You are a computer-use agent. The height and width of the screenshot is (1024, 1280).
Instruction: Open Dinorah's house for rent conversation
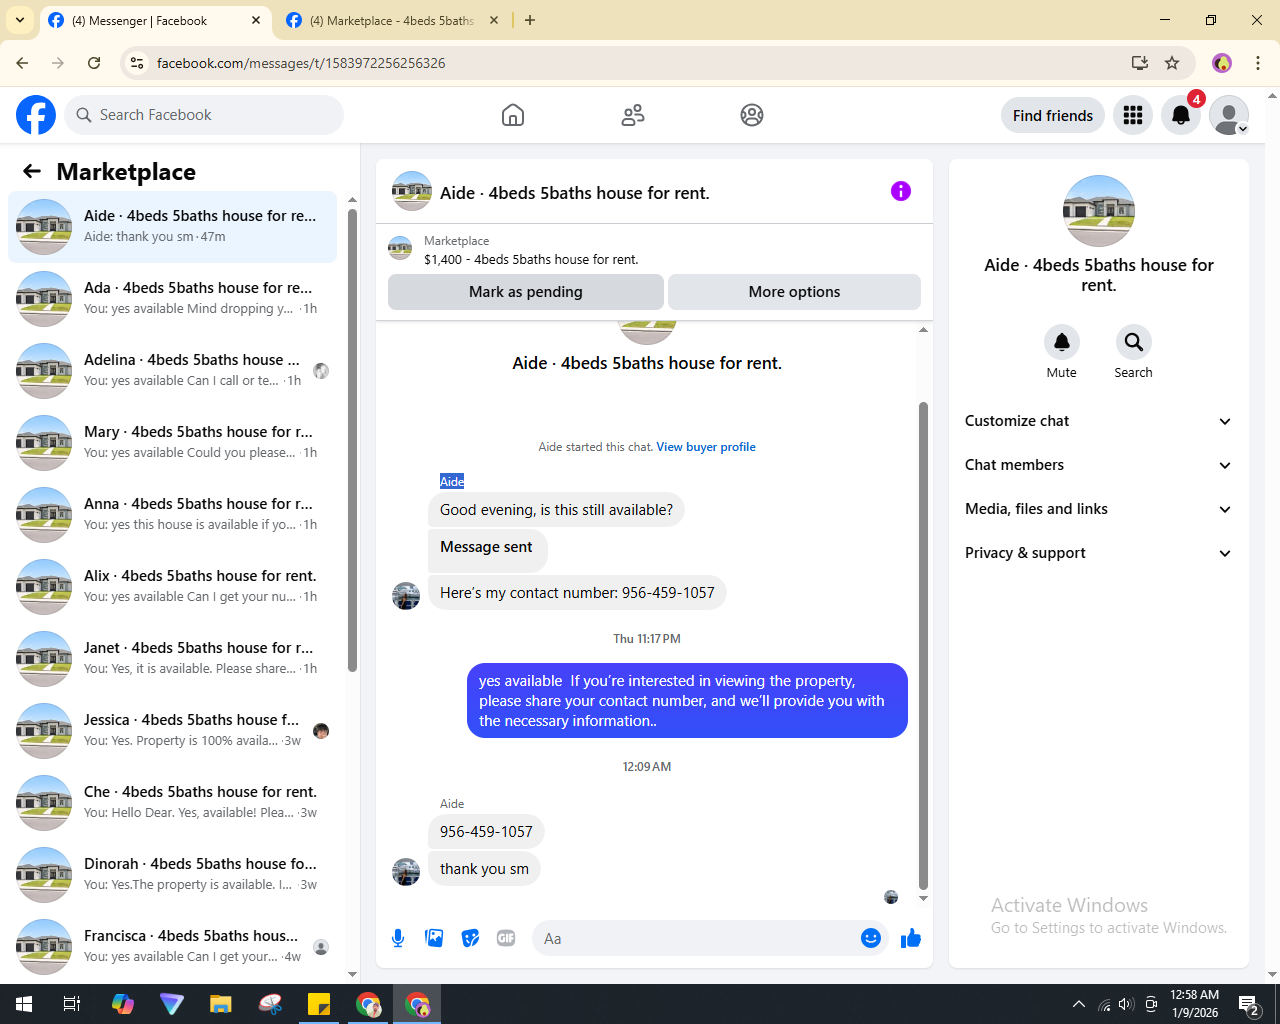pyautogui.click(x=172, y=875)
